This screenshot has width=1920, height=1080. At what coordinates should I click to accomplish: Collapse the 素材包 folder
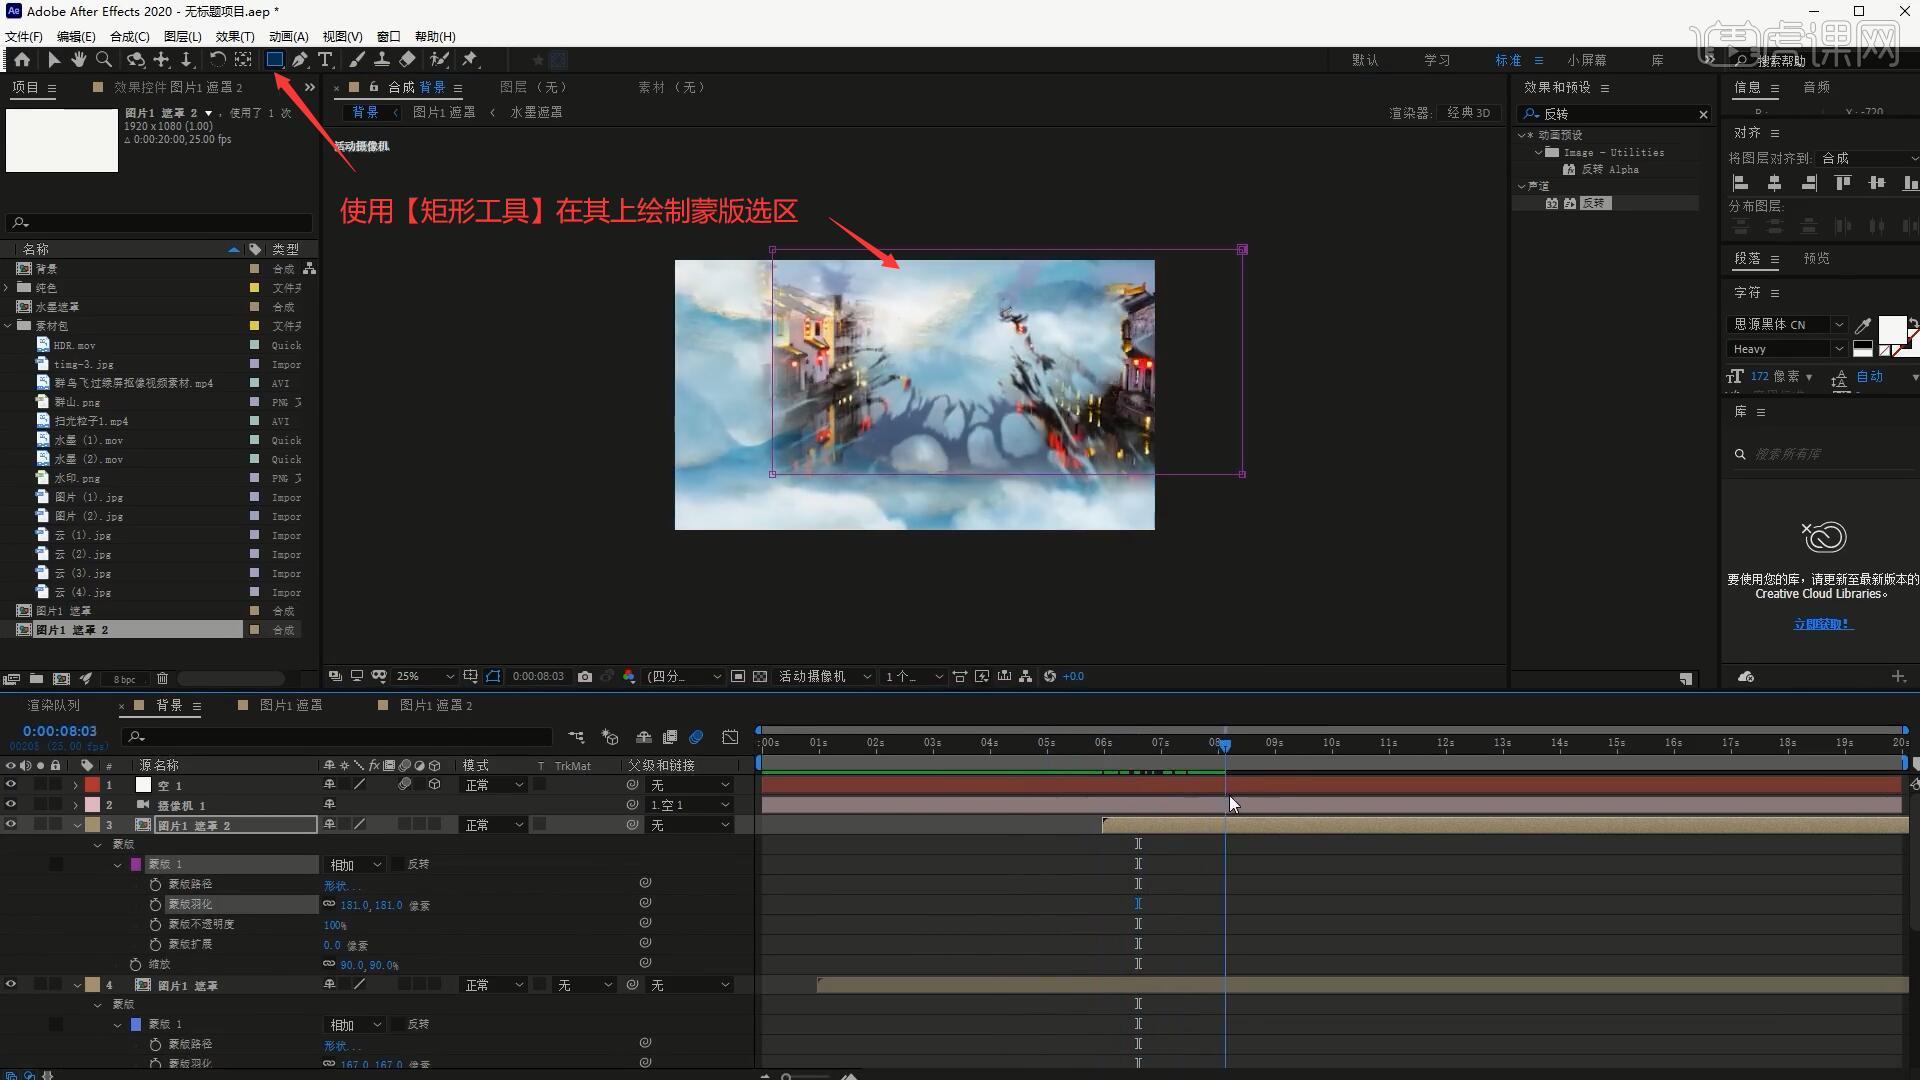tap(9, 326)
